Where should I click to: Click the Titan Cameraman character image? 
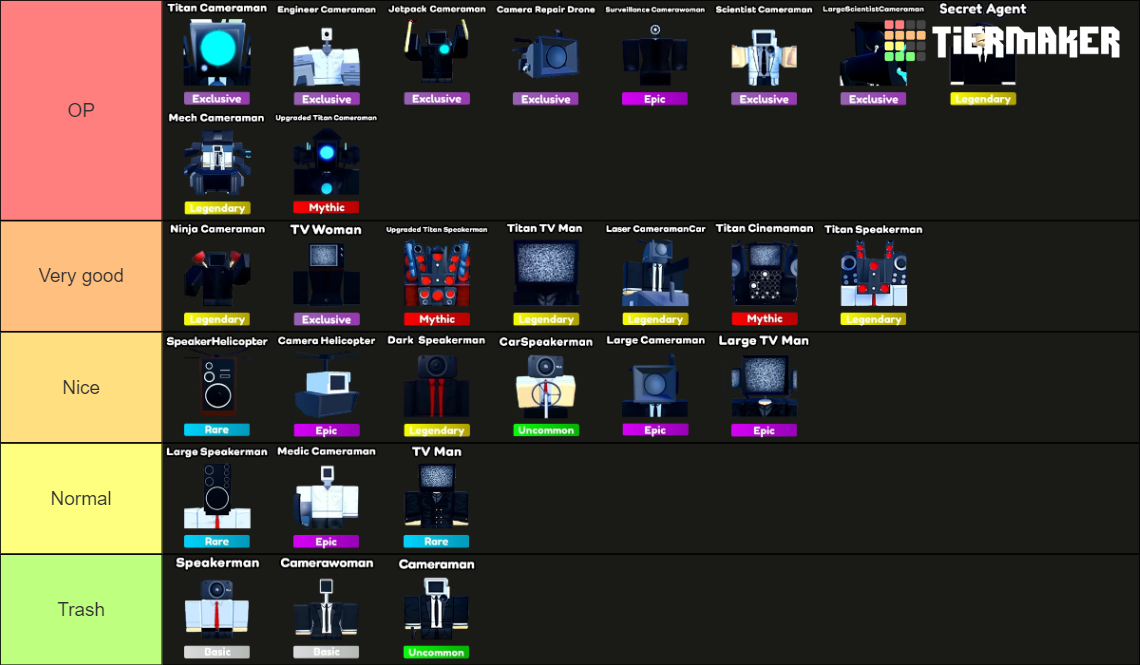[217, 54]
